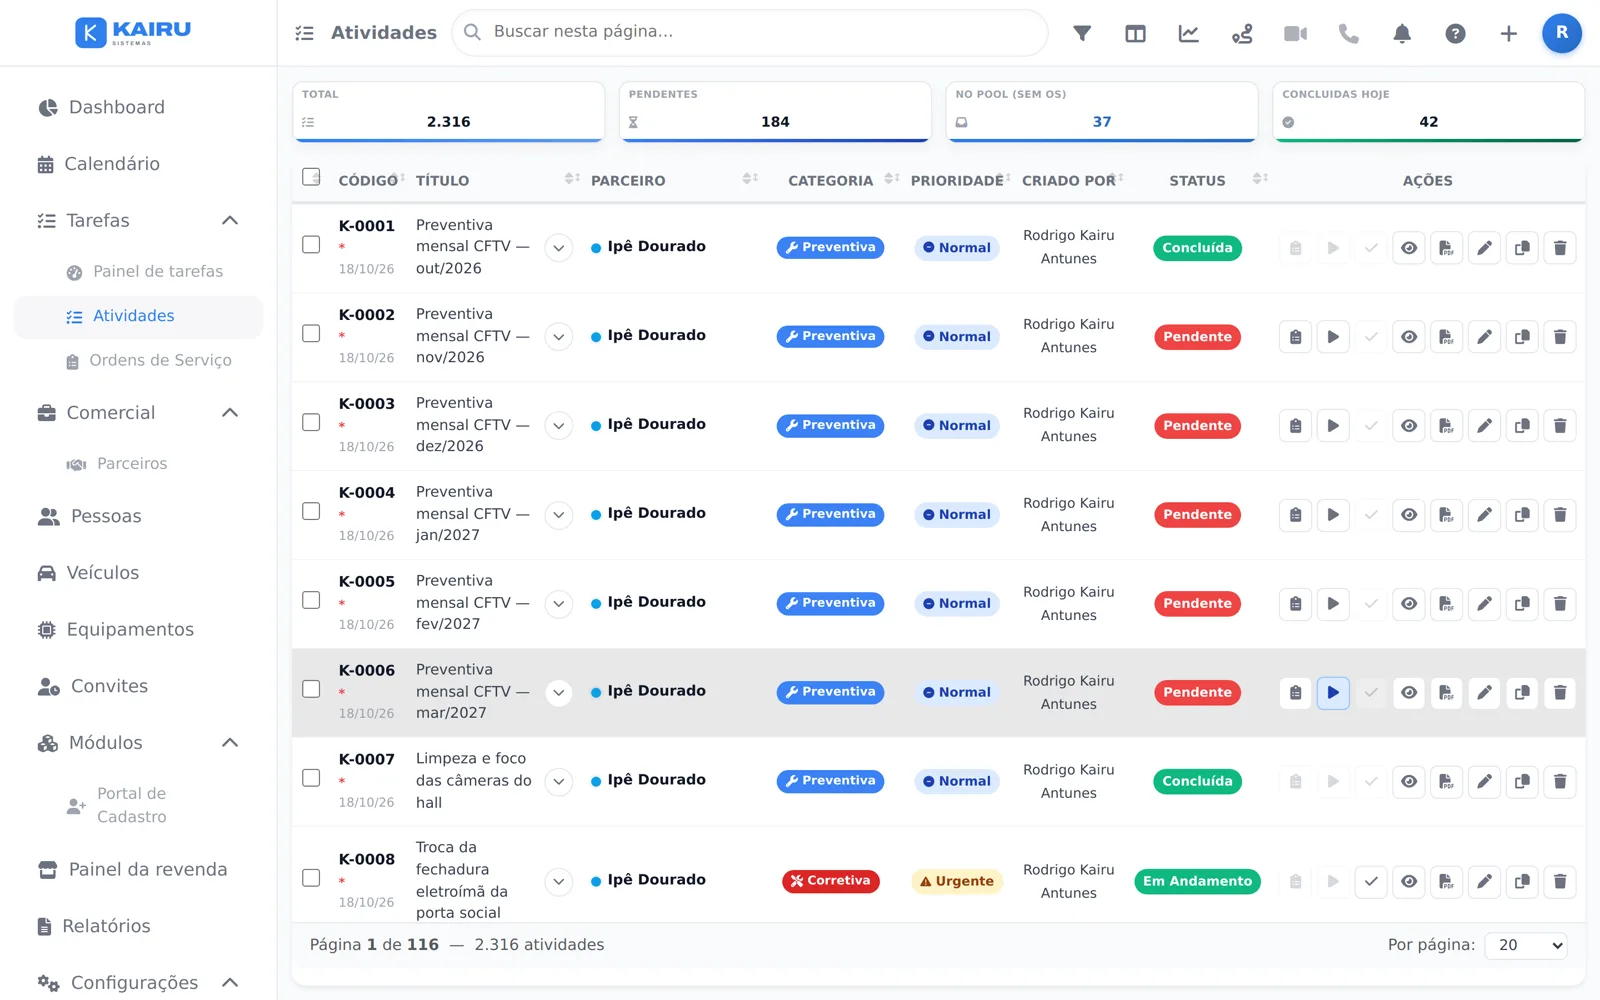Edit activity K-0003 with pencil icon
The width and height of the screenshot is (1600, 1000).
pyautogui.click(x=1484, y=426)
